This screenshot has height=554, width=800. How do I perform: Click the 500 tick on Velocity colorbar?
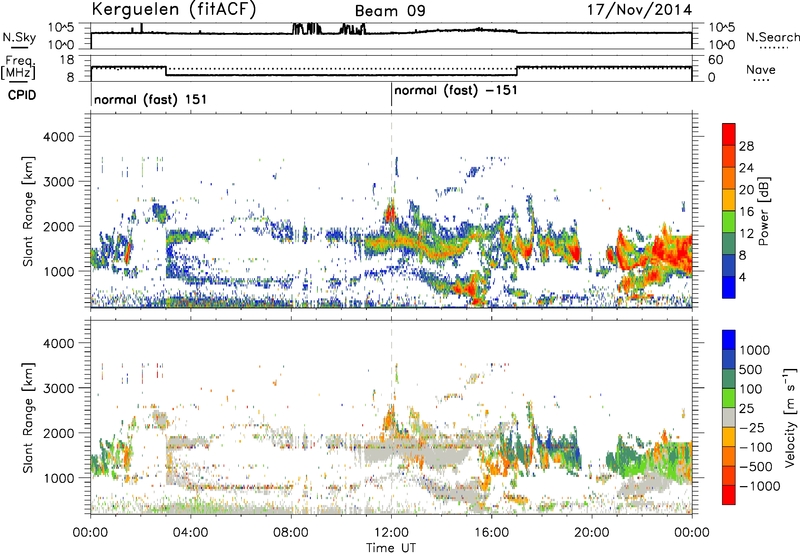[752, 369]
